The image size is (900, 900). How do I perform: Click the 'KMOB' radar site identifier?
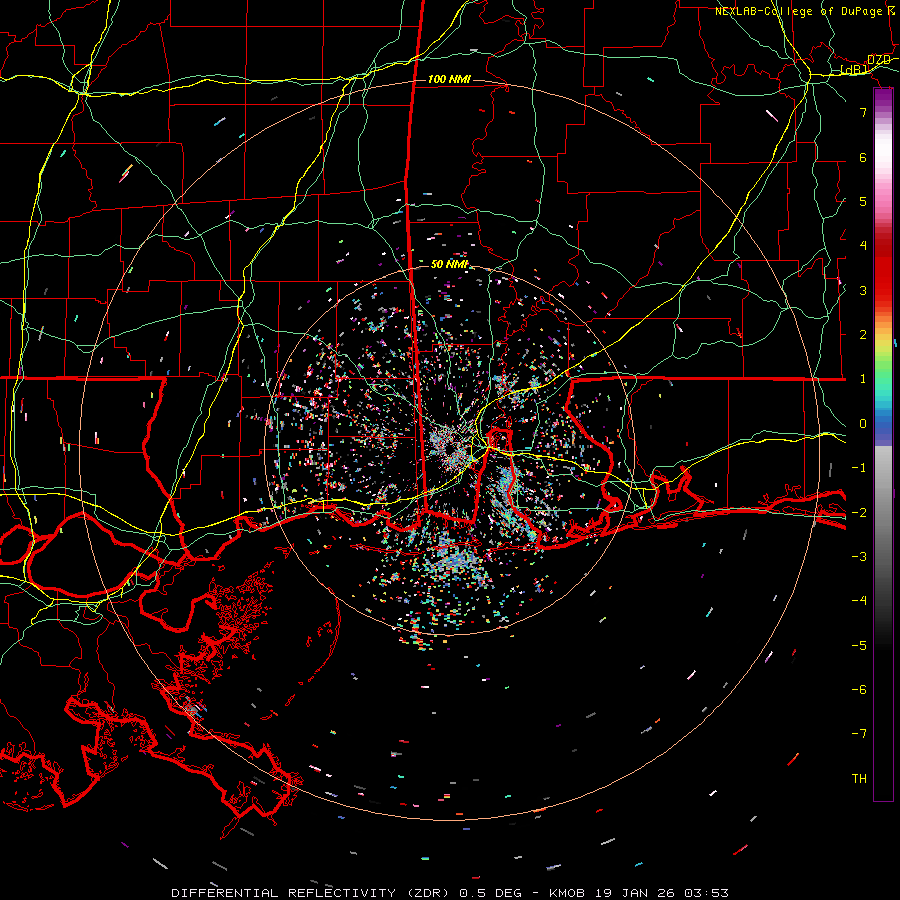coord(567,893)
